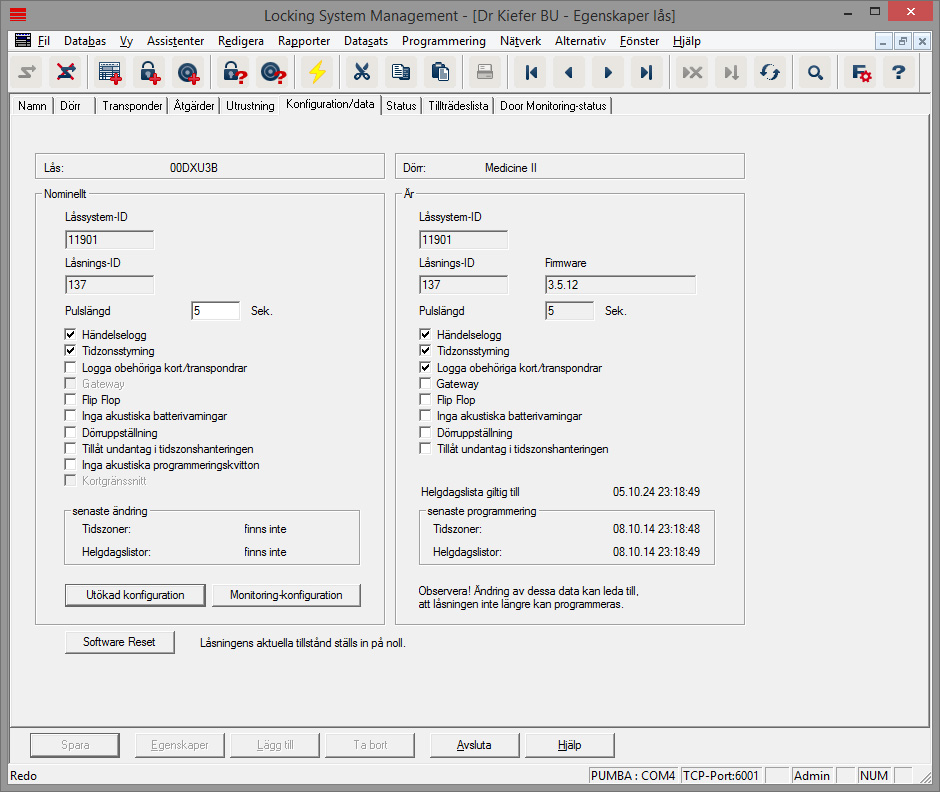Image resolution: width=940 pixels, height=792 pixels.
Task: Click the copy icon in the toolbar
Action: pyautogui.click(x=402, y=72)
